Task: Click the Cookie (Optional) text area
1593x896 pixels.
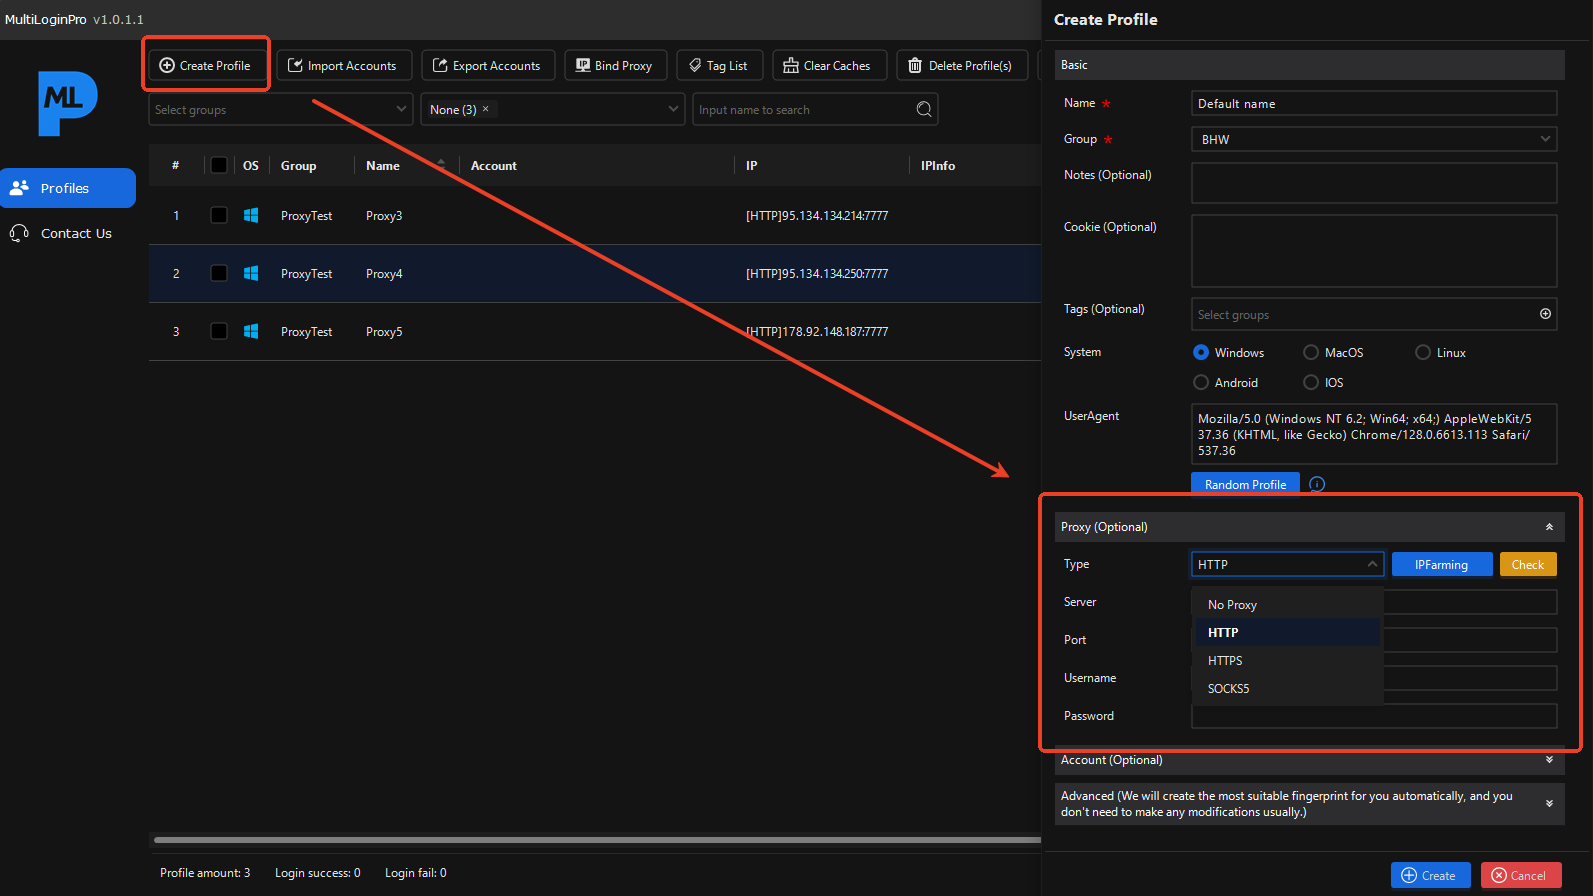Action: 1374,251
